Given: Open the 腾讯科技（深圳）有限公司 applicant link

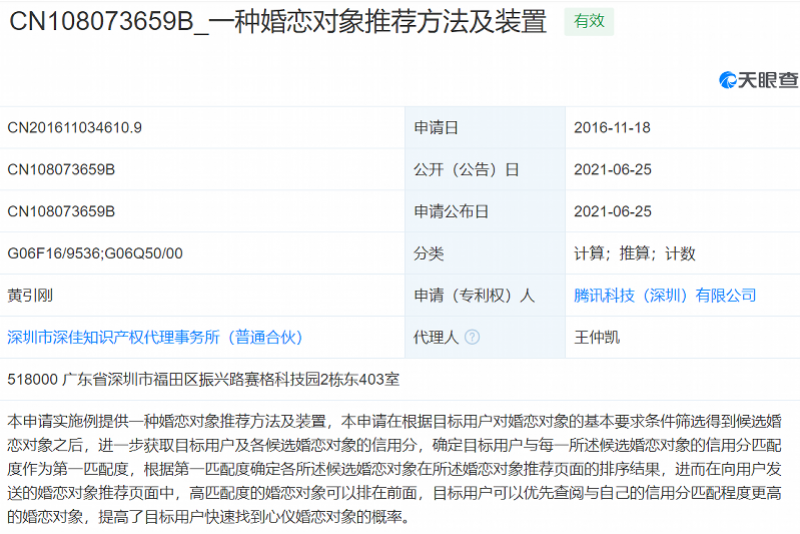Looking at the screenshot, I should [665, 295].
